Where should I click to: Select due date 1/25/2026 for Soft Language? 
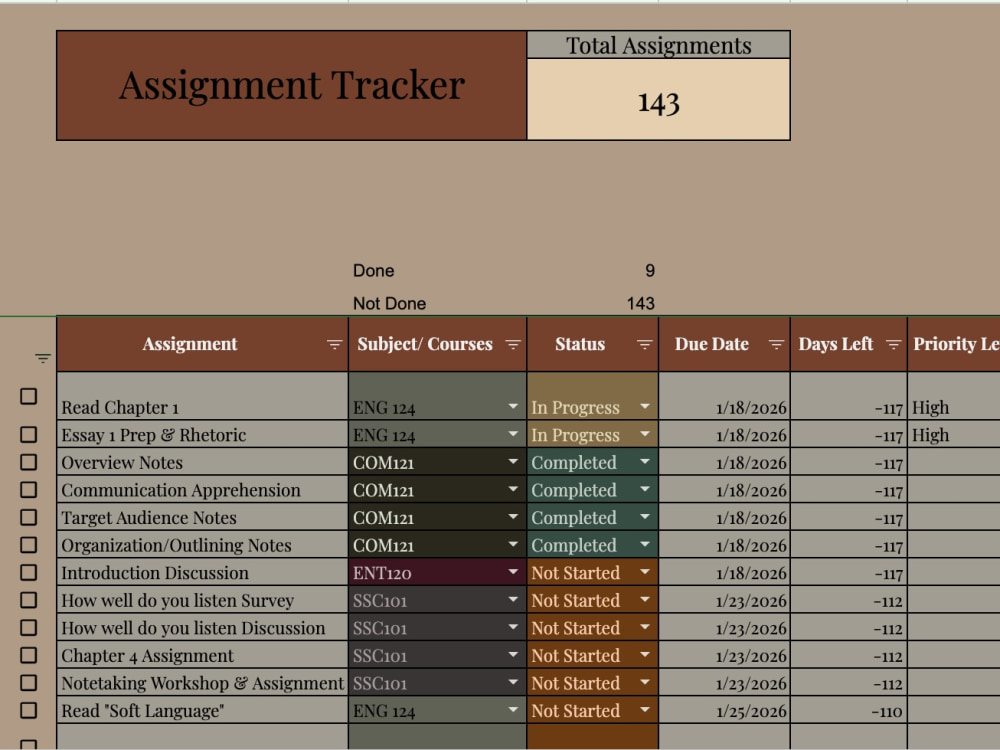point(724,710)
